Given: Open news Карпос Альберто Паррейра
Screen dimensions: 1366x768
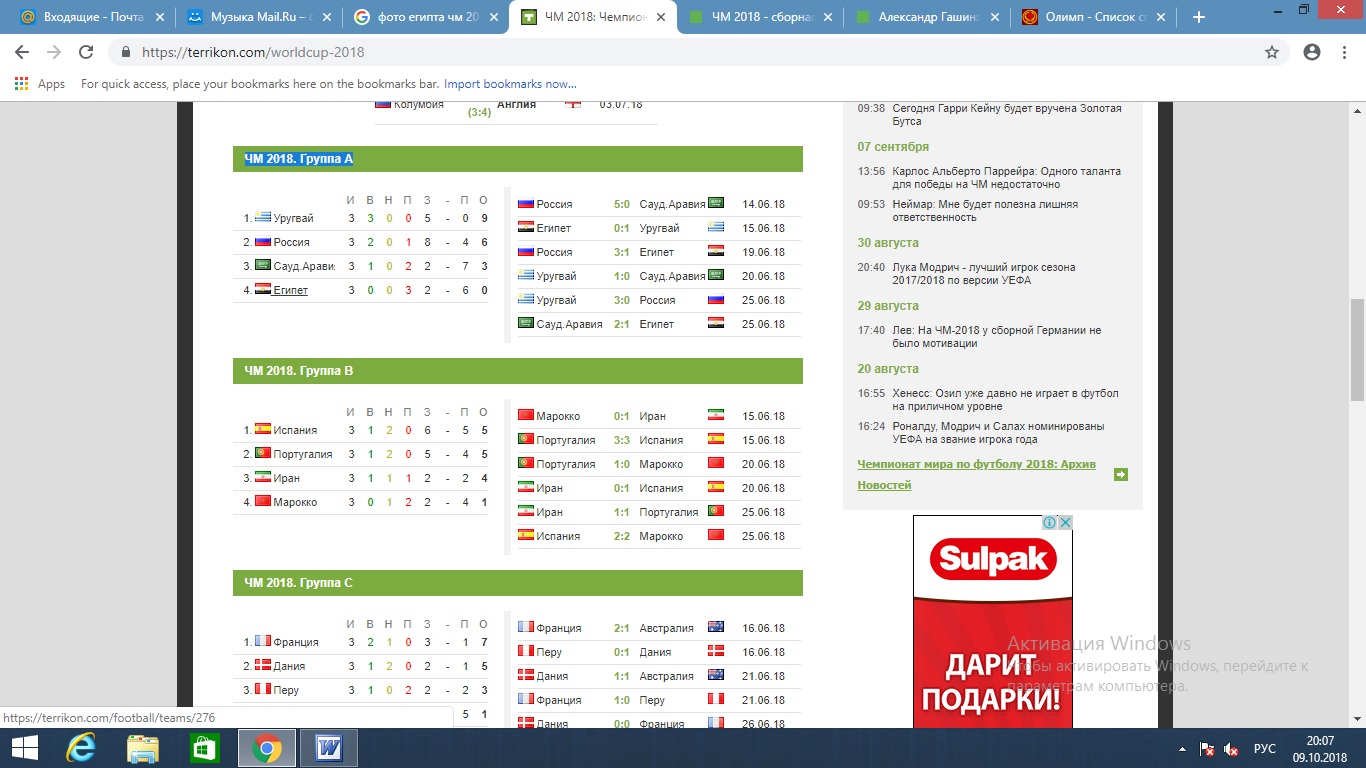Looking at the screenshot, I should point(1006,178).
